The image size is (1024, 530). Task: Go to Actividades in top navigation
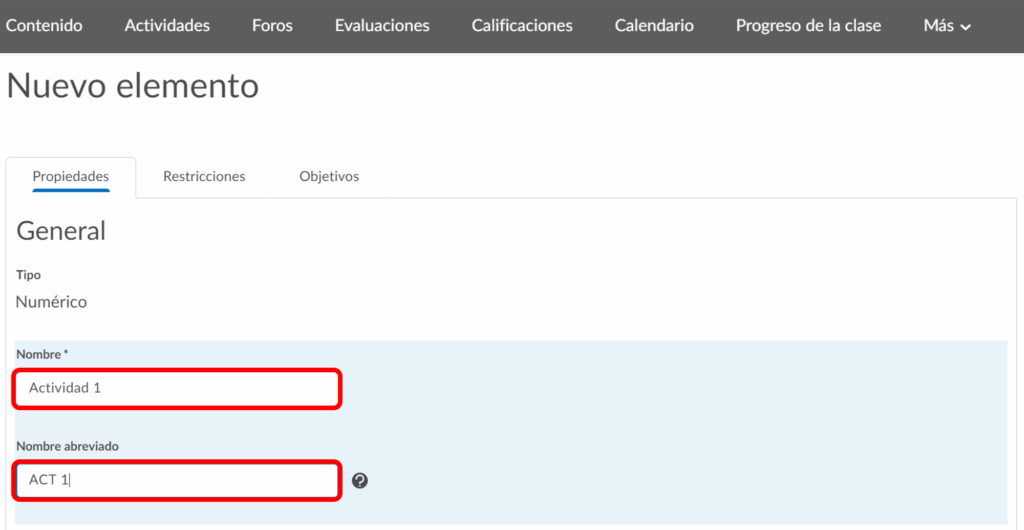167,26
